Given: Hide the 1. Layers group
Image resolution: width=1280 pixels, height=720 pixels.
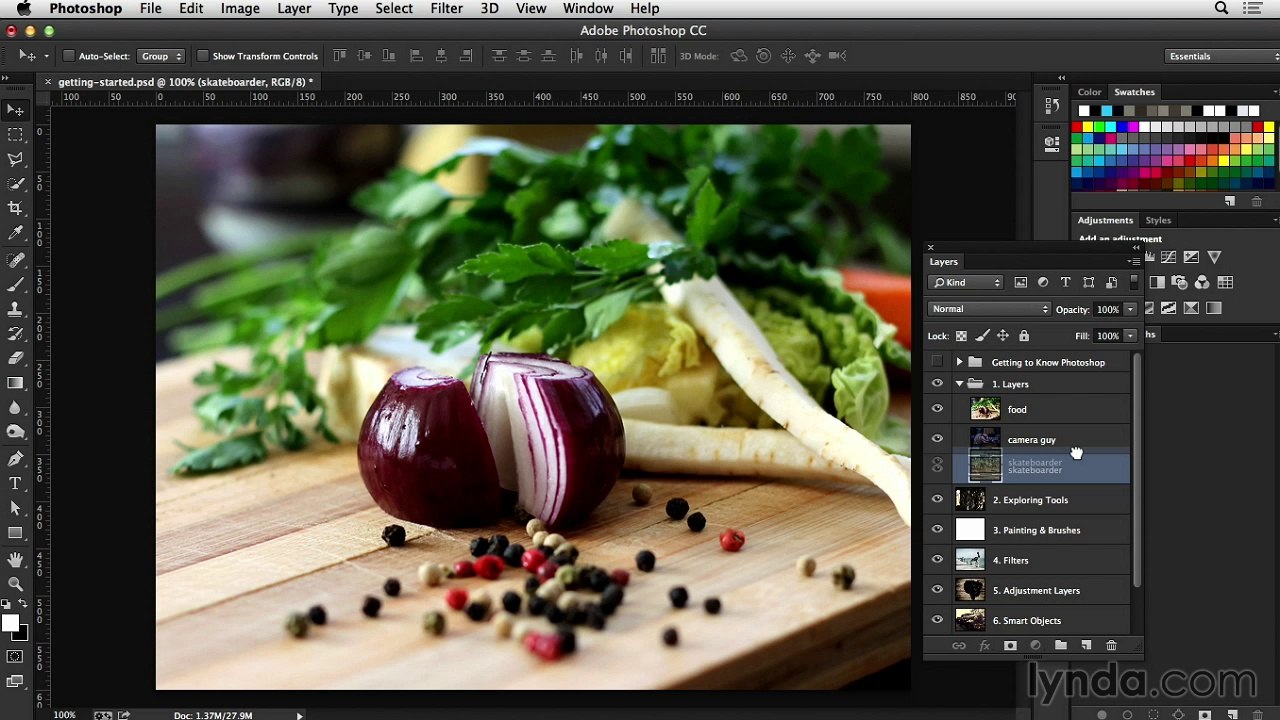Looking at the screenshot, I should (937, 384).
